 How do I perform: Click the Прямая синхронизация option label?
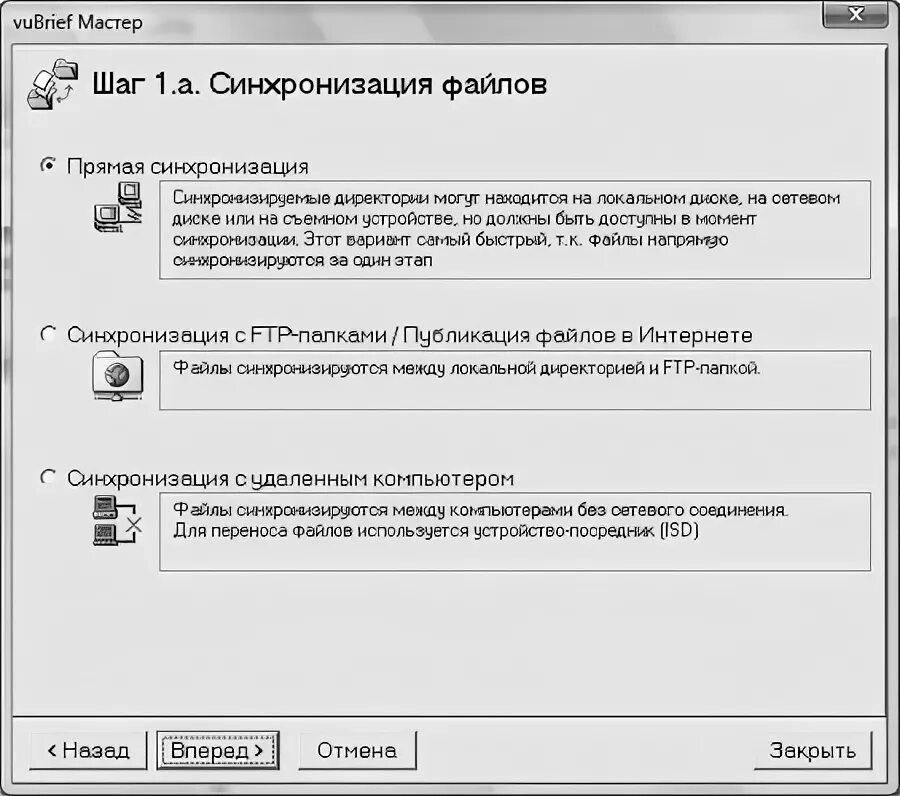coord(188,166)
